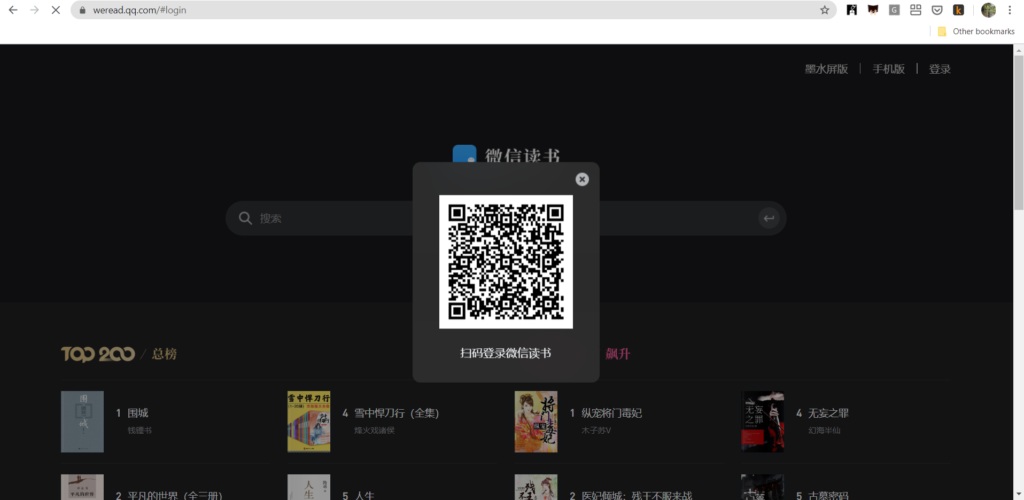Open the 人生 book title
Screen dimensions: 1024x500
(364, 495)
